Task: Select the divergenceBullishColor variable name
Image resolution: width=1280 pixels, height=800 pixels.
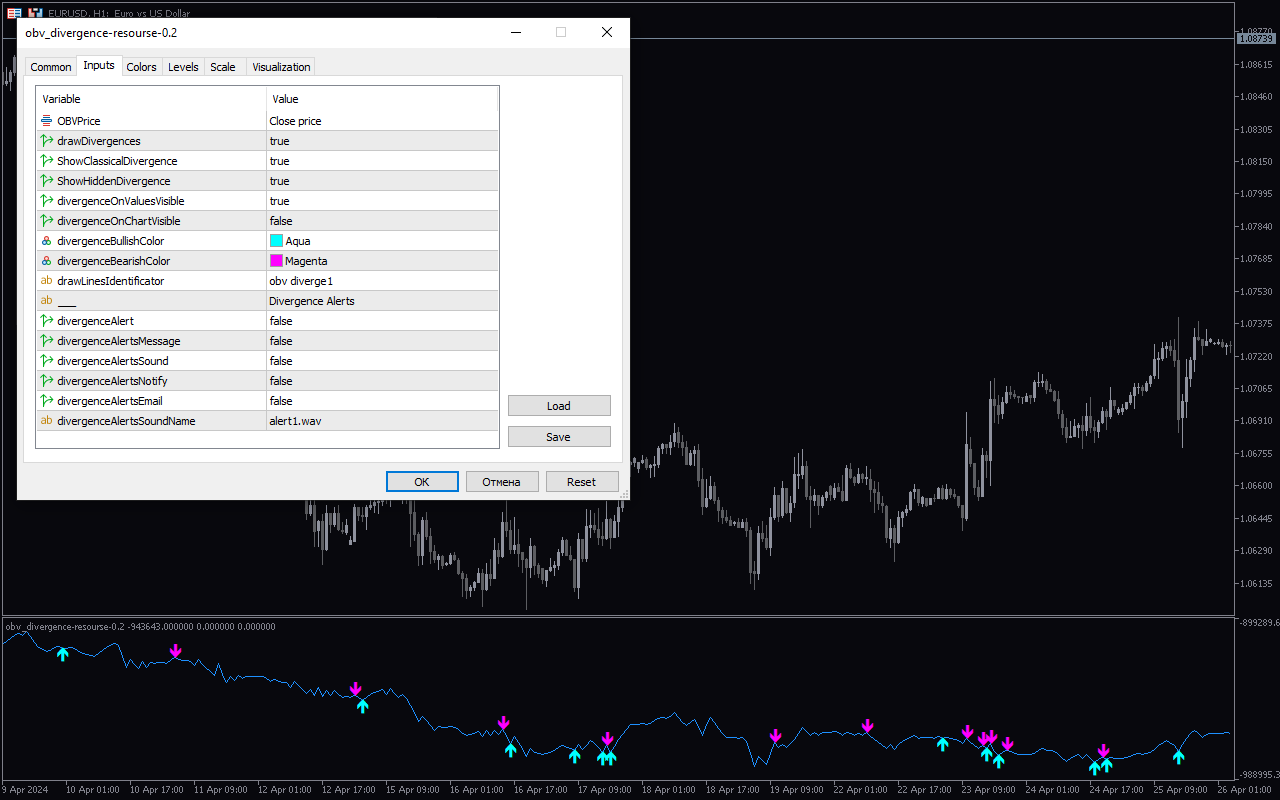Action: (111, 241)
